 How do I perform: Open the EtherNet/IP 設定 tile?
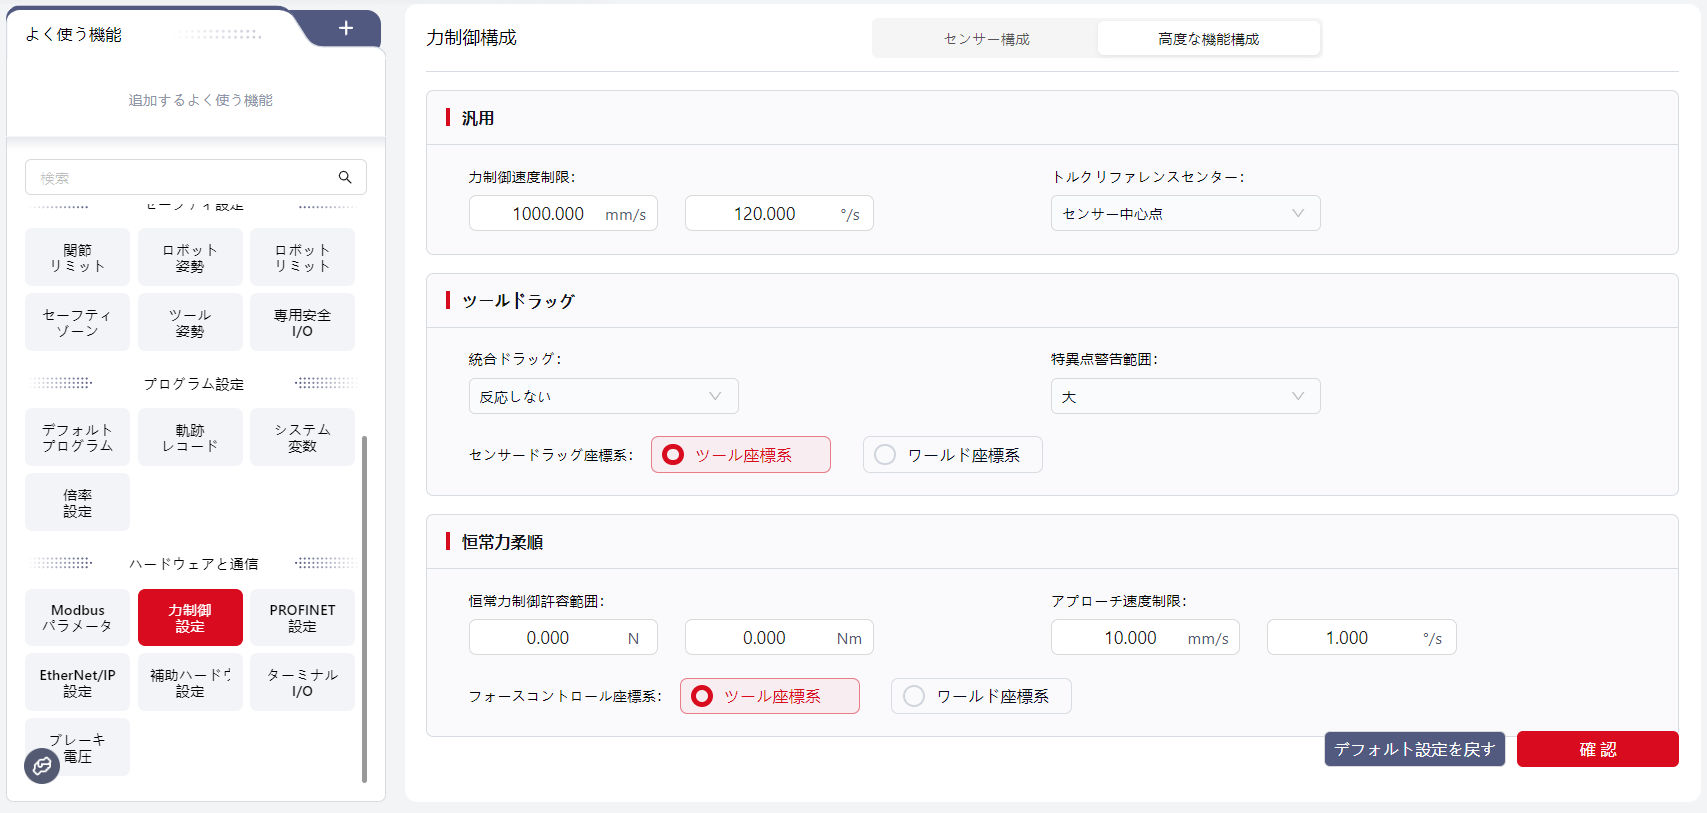(77, 683)
